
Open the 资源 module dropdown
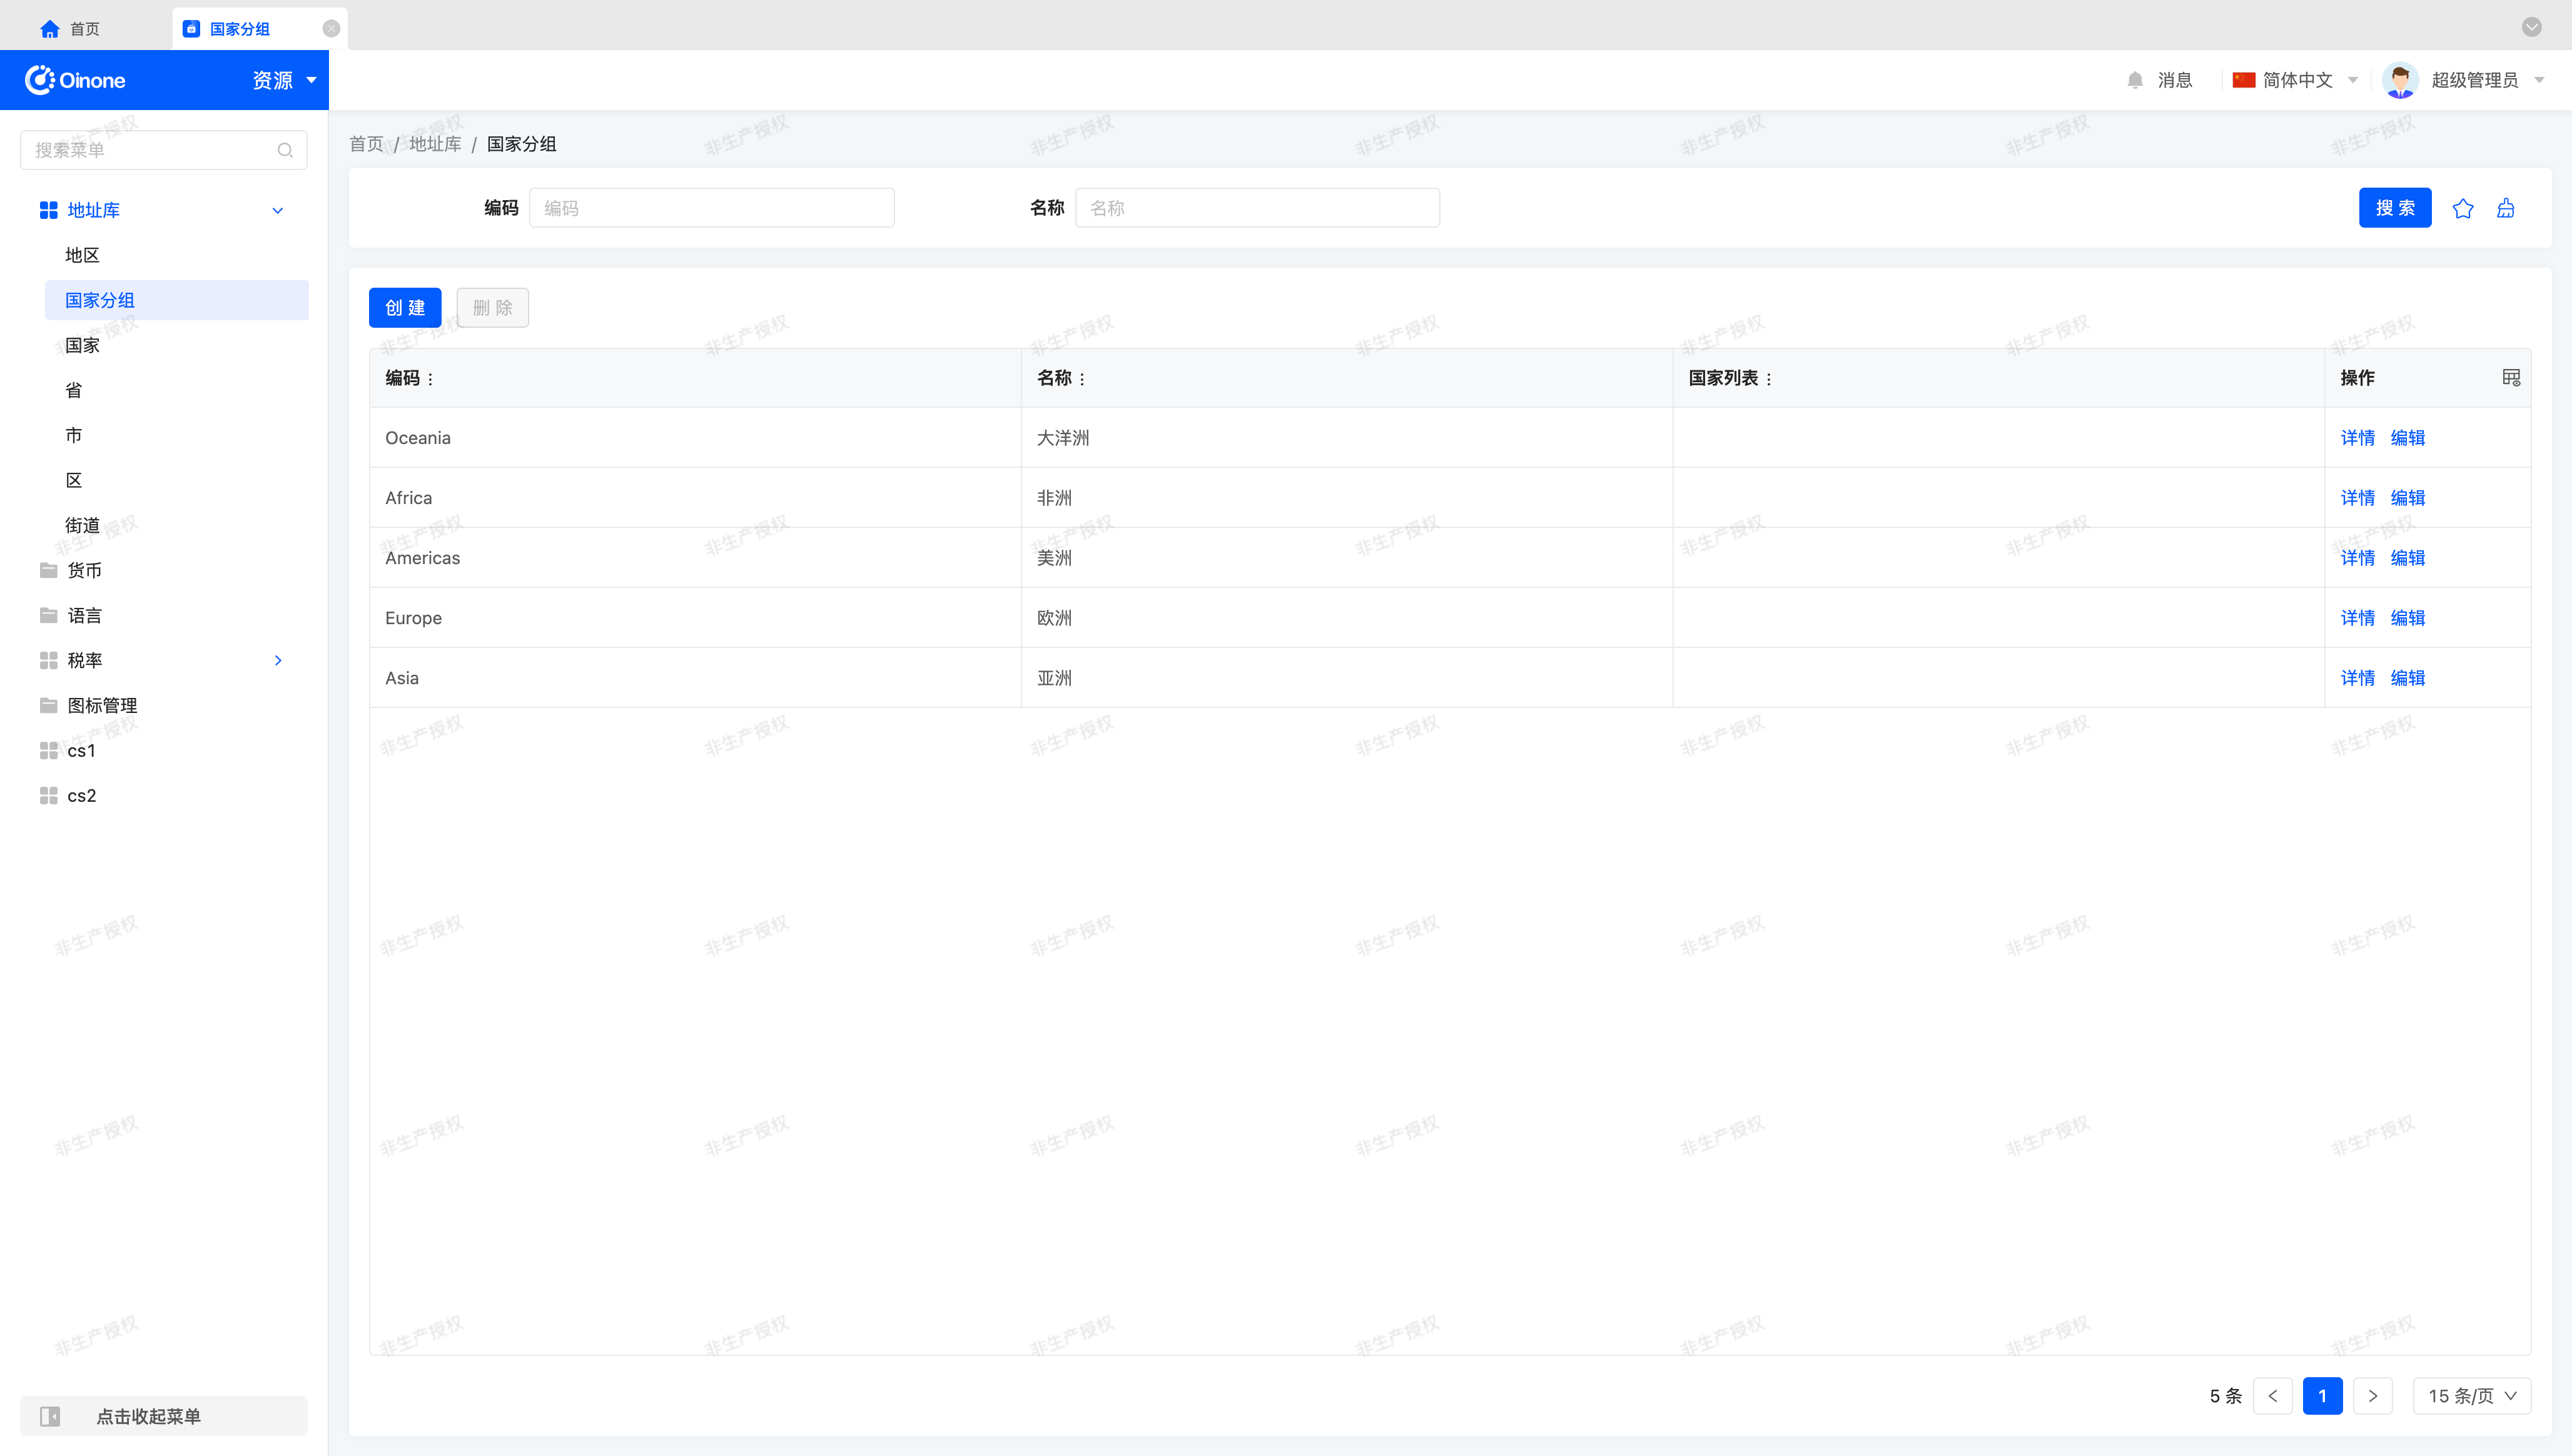point(284,80)
